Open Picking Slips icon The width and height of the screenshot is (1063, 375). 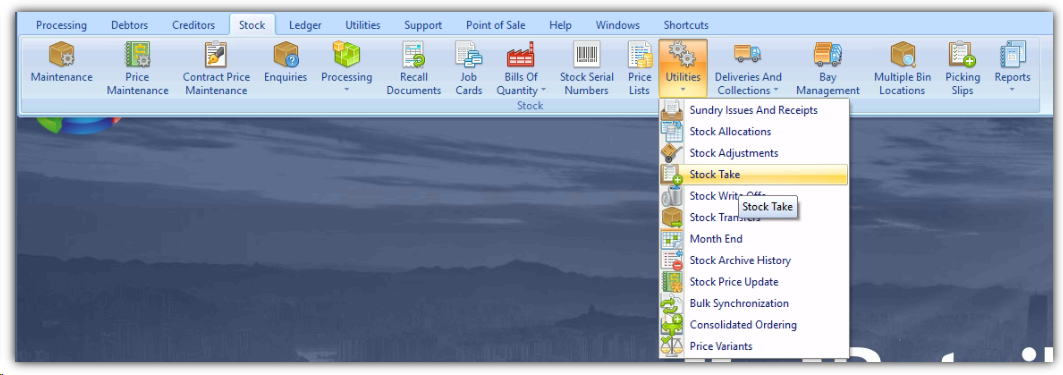click(x=962, y=54)
